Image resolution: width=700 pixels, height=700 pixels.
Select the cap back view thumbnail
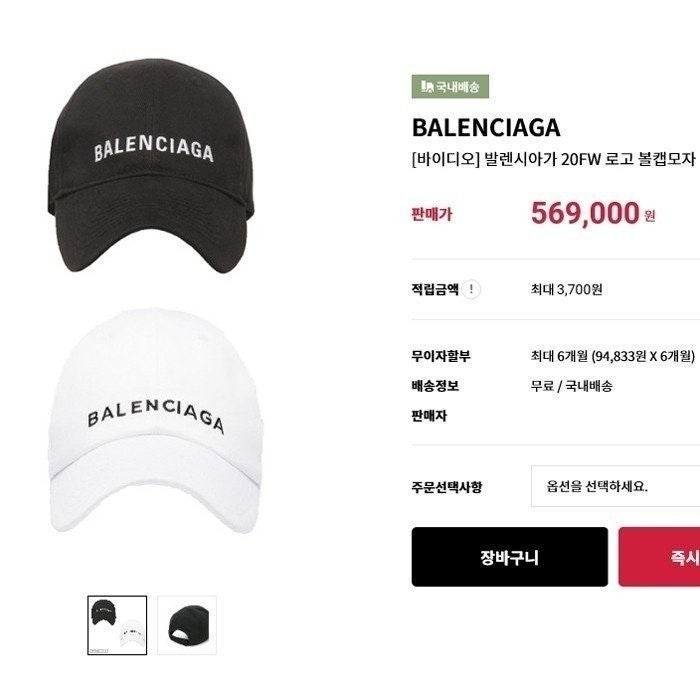pos(187,625)
